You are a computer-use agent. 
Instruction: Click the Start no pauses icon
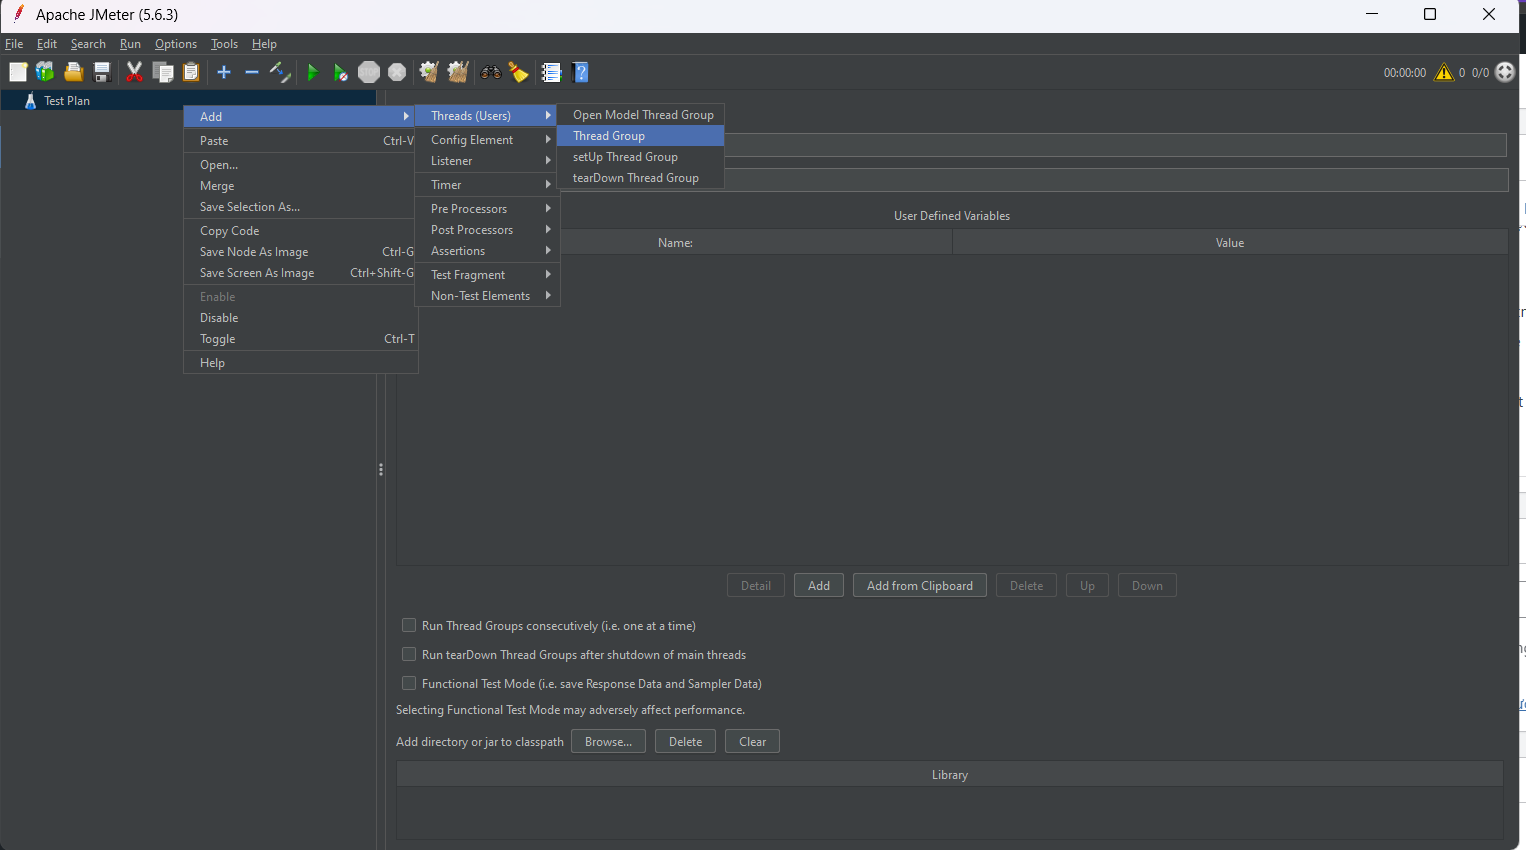click(x=341, y=72)
